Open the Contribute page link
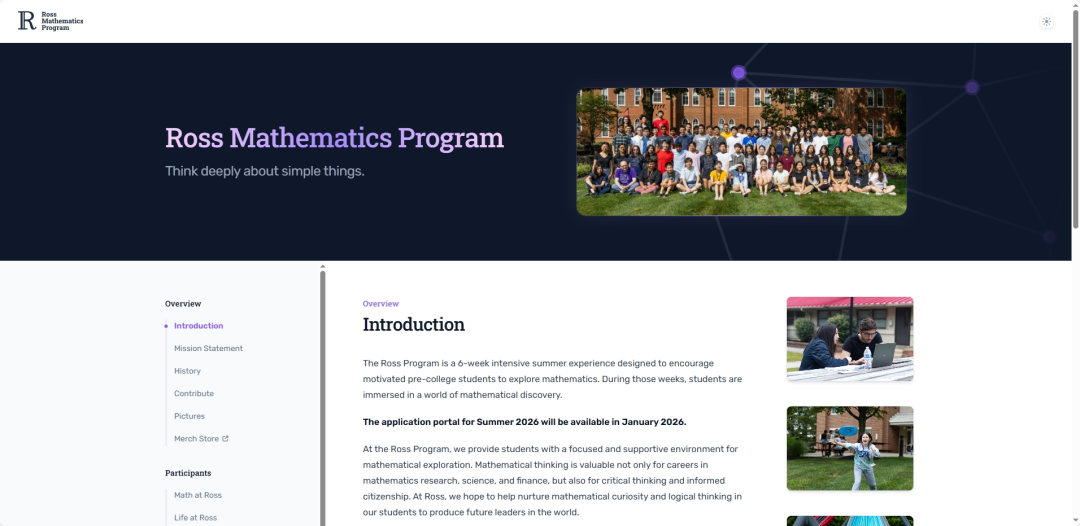Viewport: 1080px width, 526px height. (194, 394)
